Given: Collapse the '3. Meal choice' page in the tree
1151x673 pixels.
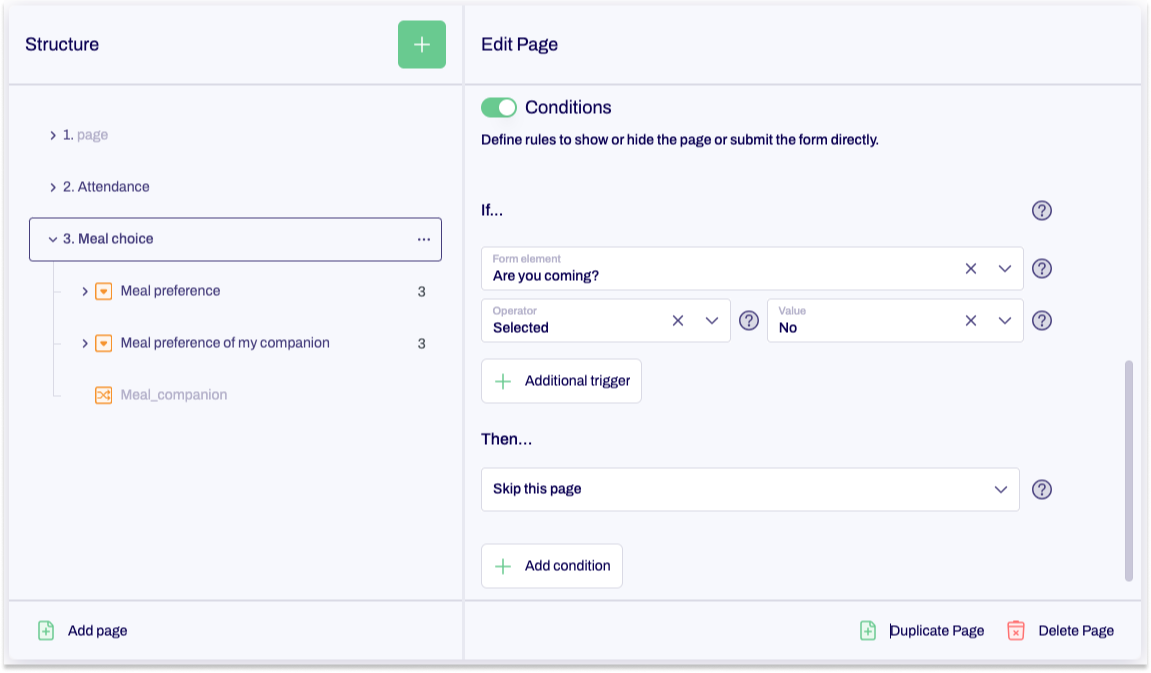Looking at the screenshot, I should pos(51,238).
